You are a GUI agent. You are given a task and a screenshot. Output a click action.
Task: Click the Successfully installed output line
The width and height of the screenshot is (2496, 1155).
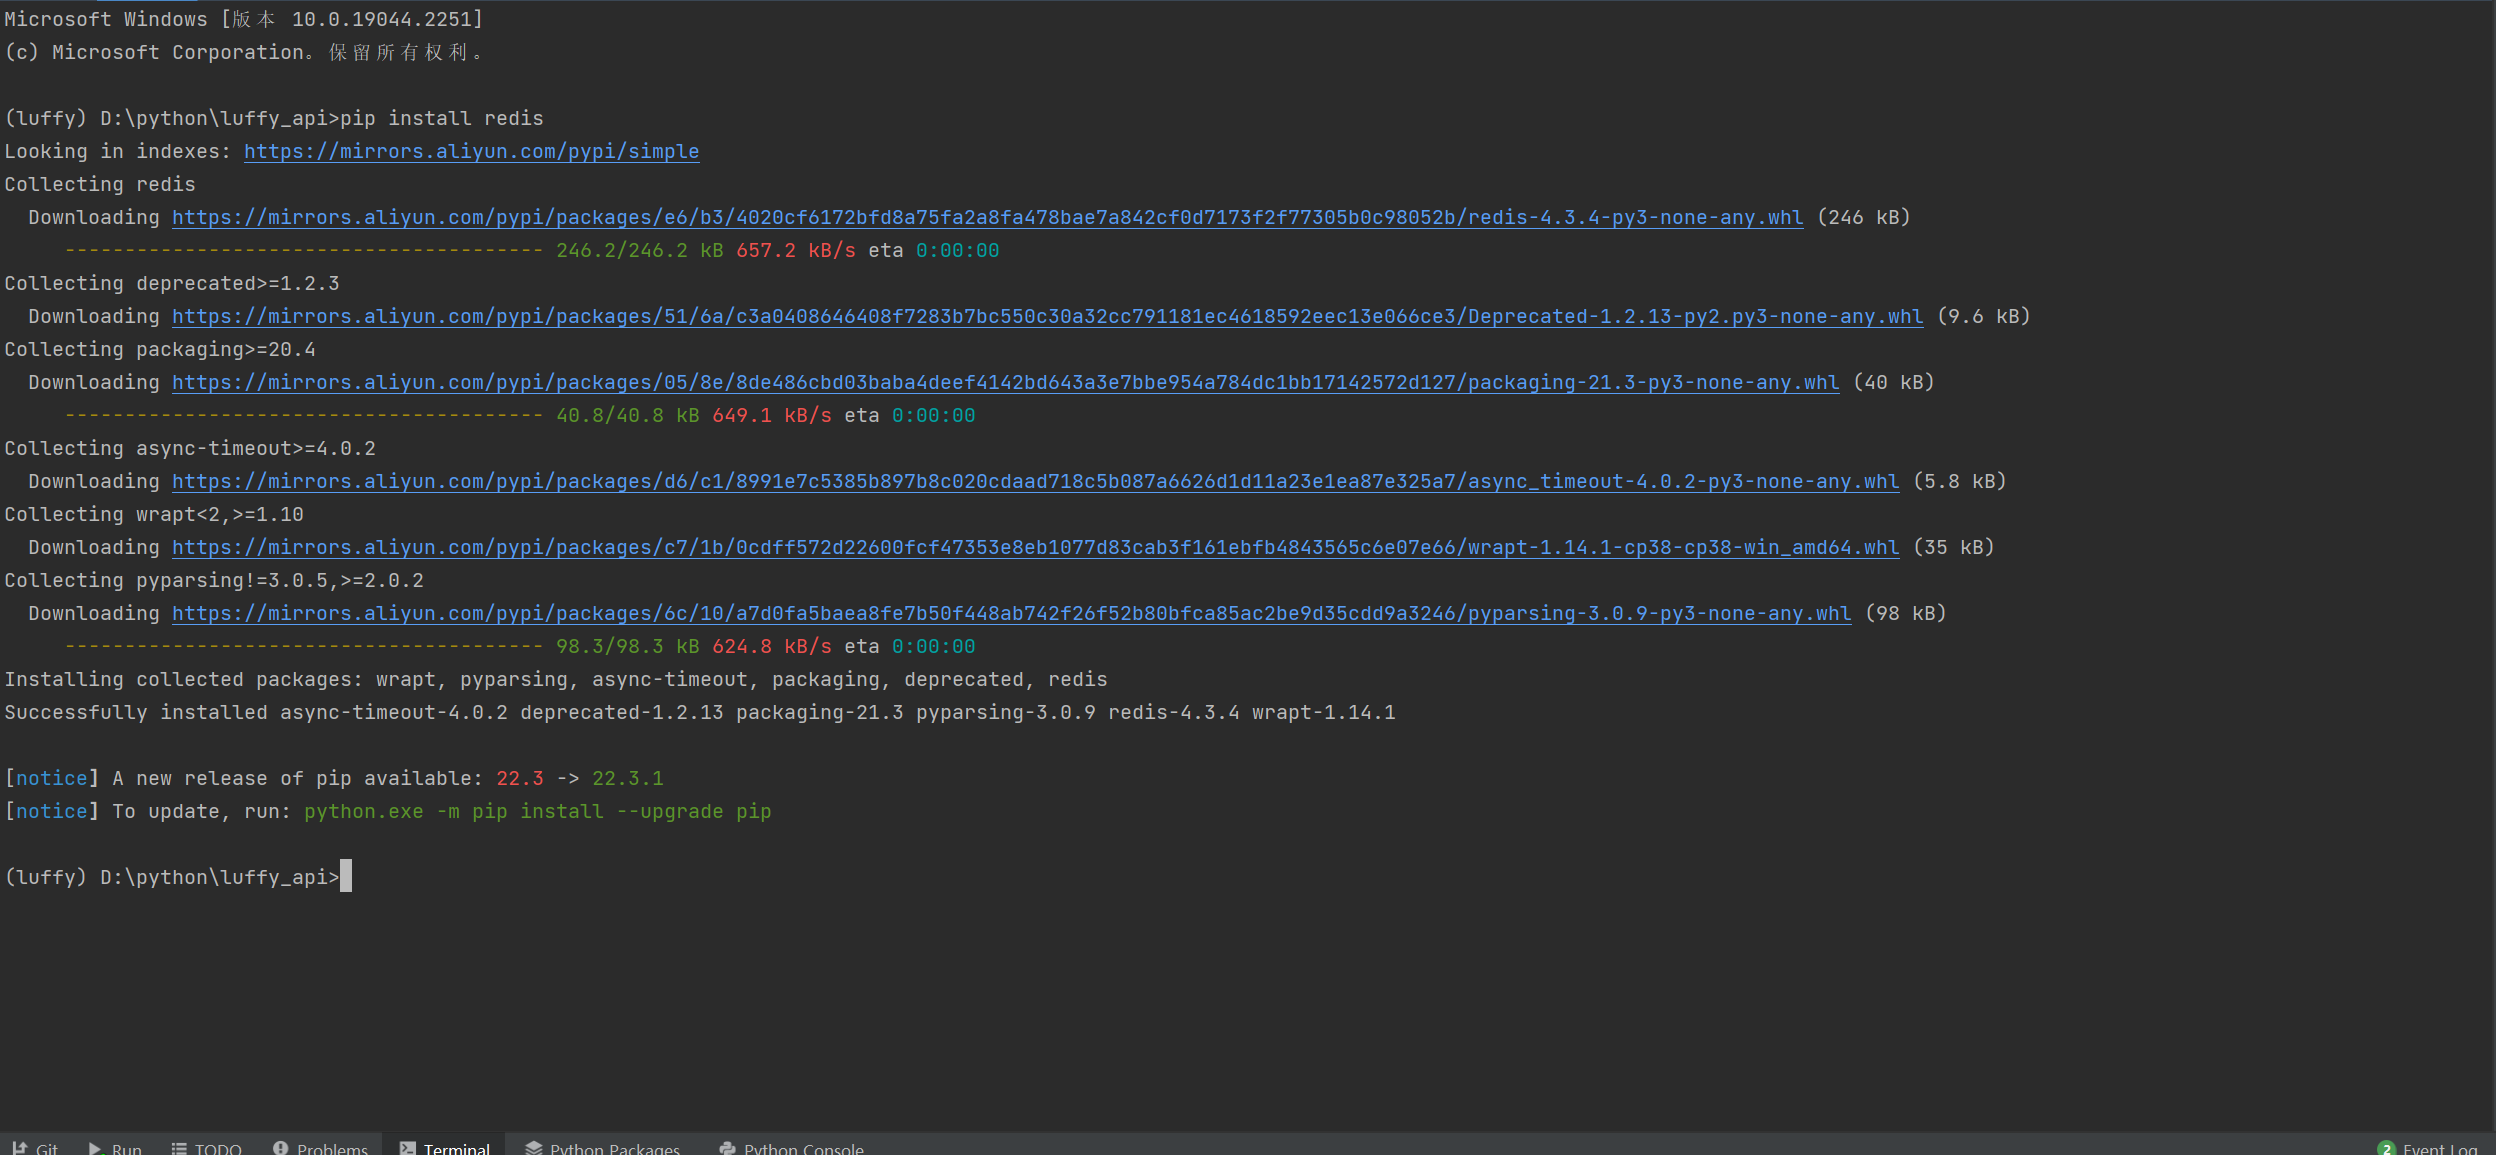pyautogui.click(x=699, y=712)
